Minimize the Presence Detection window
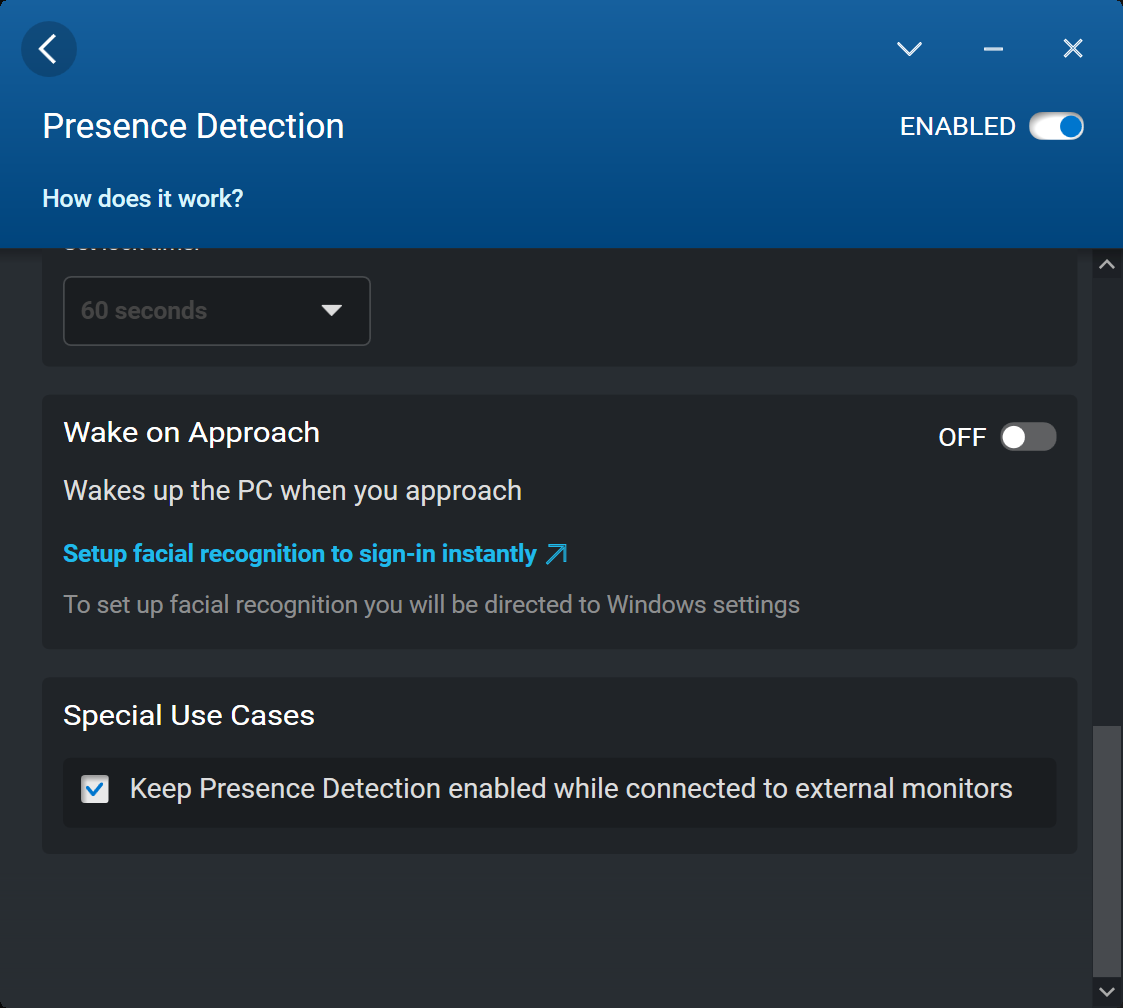 tap(993, 48)
